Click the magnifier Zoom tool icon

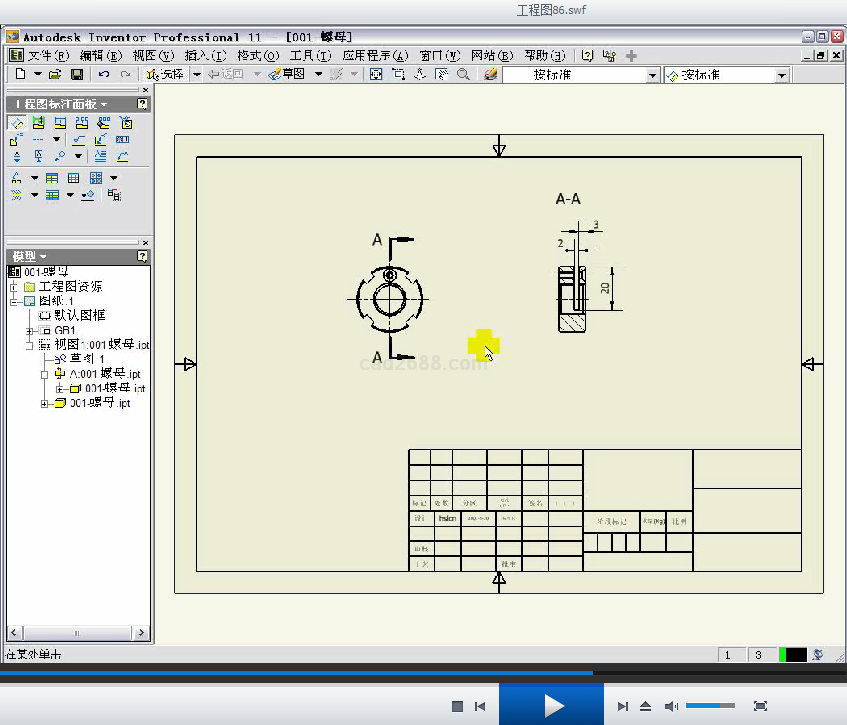(x=463, y=74)
